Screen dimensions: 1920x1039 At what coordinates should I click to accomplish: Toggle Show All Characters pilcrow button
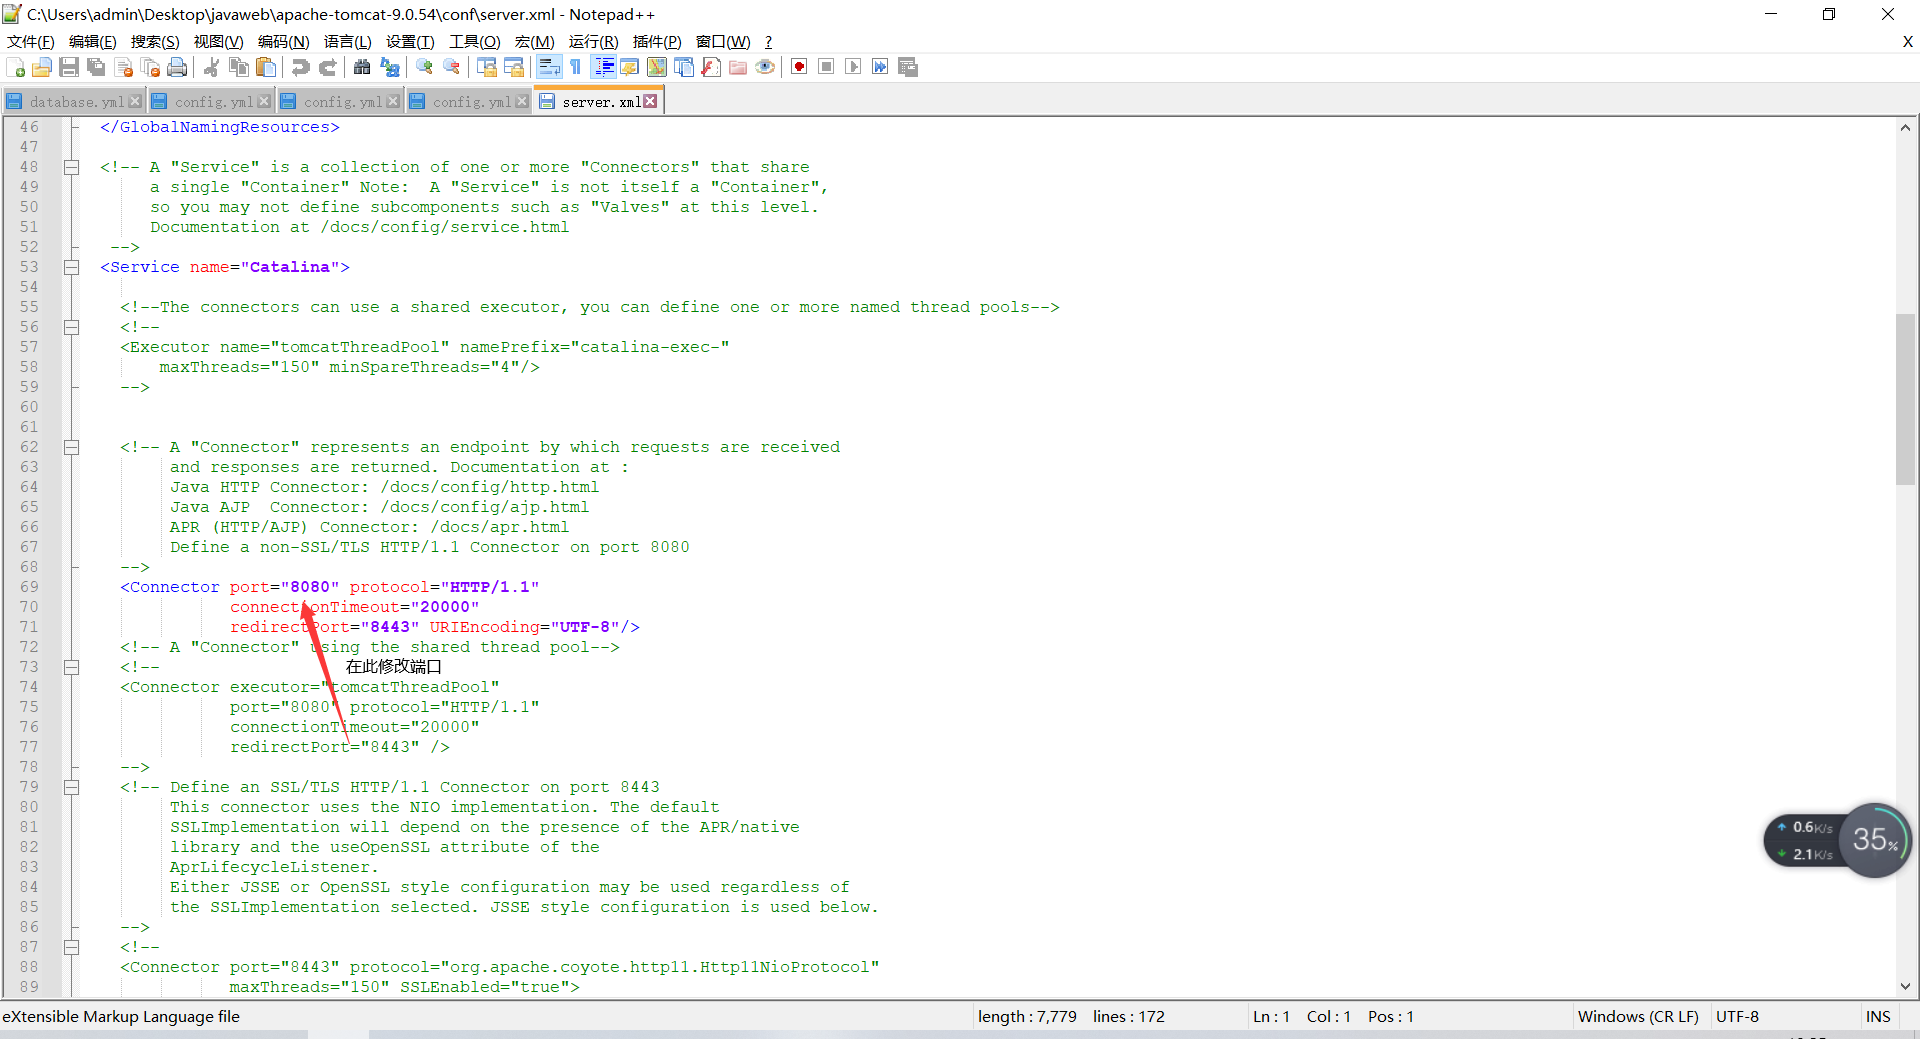click(x=576, y=67)
